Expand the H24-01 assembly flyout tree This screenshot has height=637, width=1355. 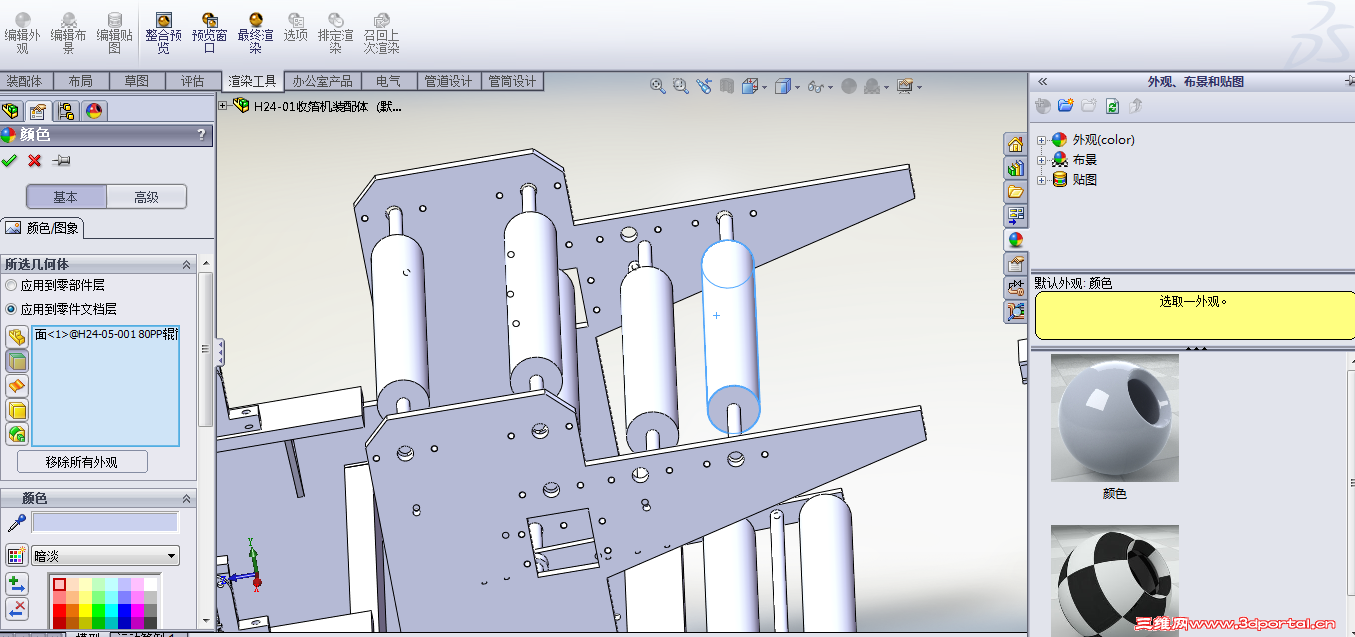tap(223, 105)
